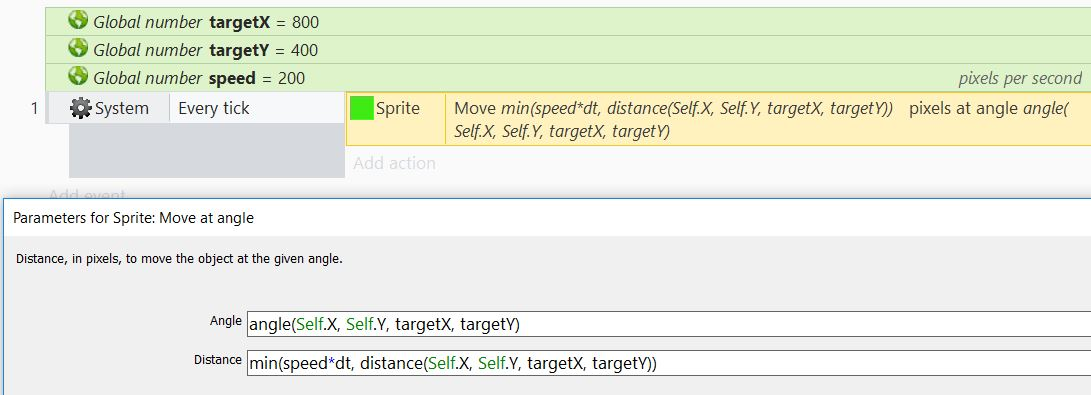Click the globe icon beside targetY variable
Image resolution: width=1091 pixels, height=395 pixels.
[78, 48]
